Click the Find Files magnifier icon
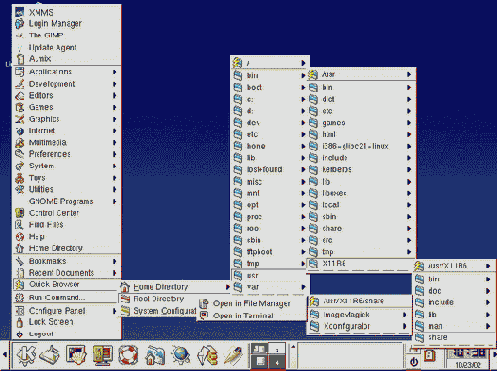Viewport: 497px width, 371px height. 20,225
